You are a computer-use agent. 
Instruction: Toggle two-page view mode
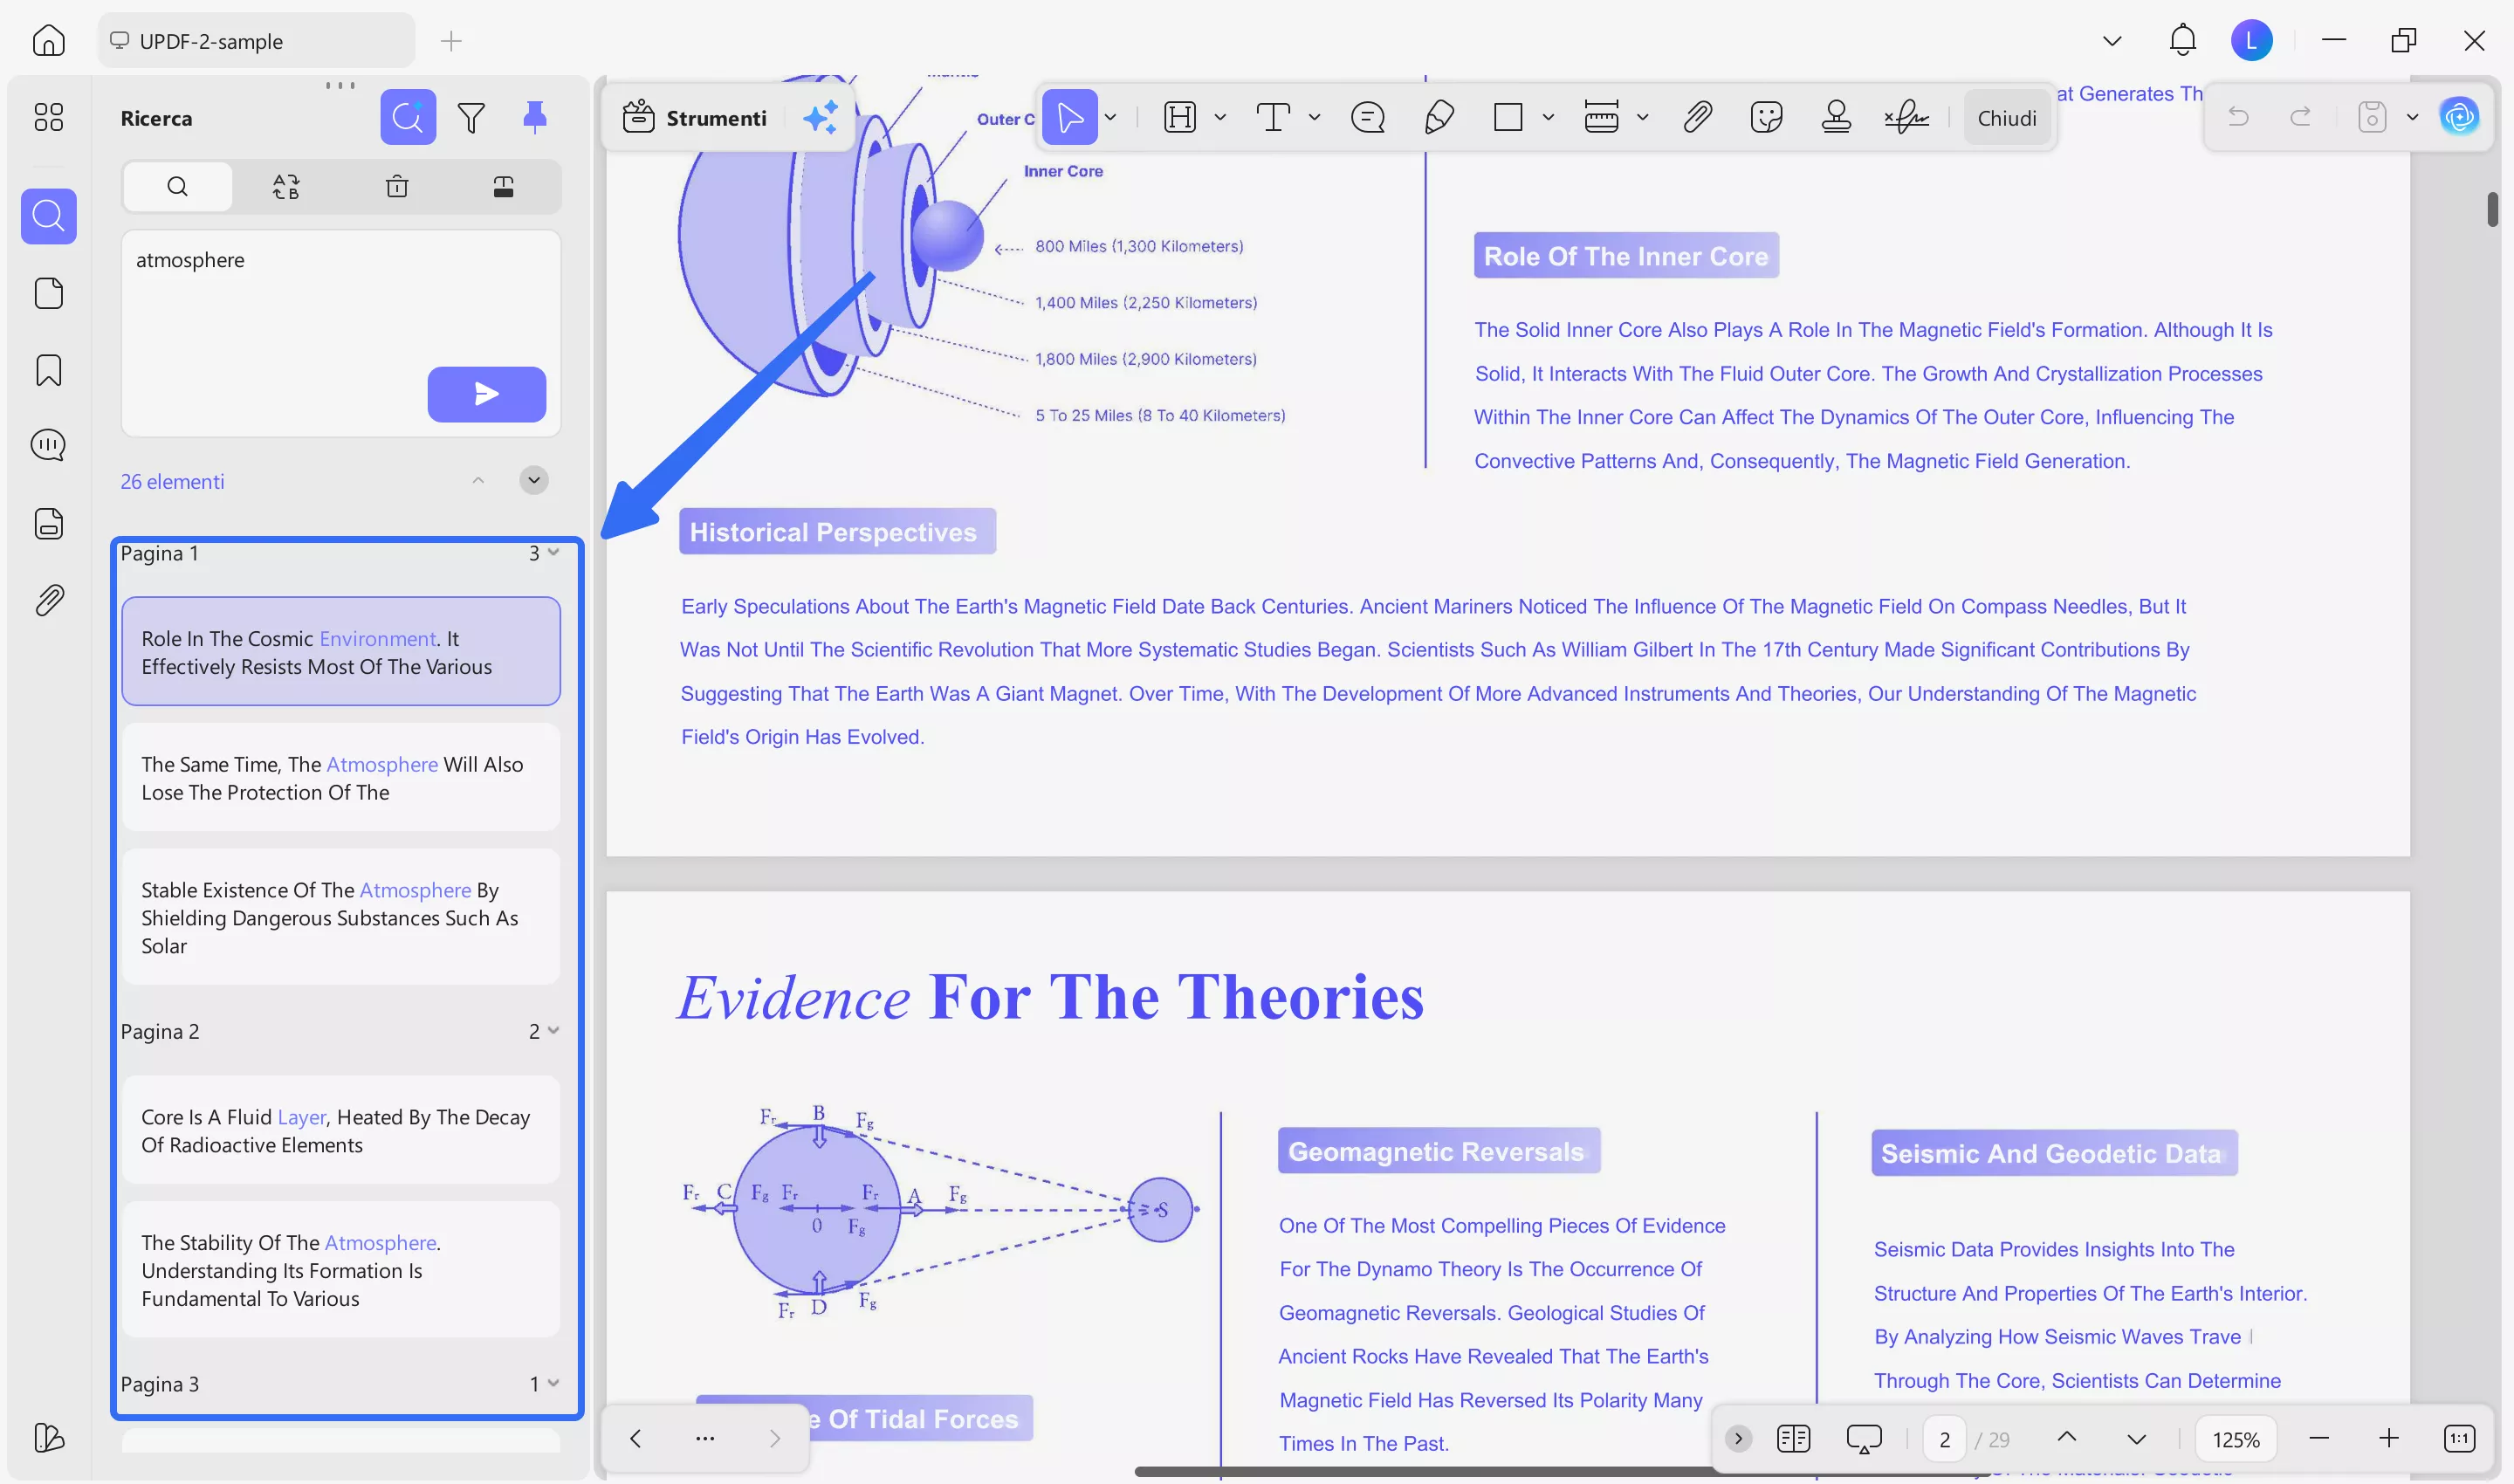(x=1793, y=1438)
